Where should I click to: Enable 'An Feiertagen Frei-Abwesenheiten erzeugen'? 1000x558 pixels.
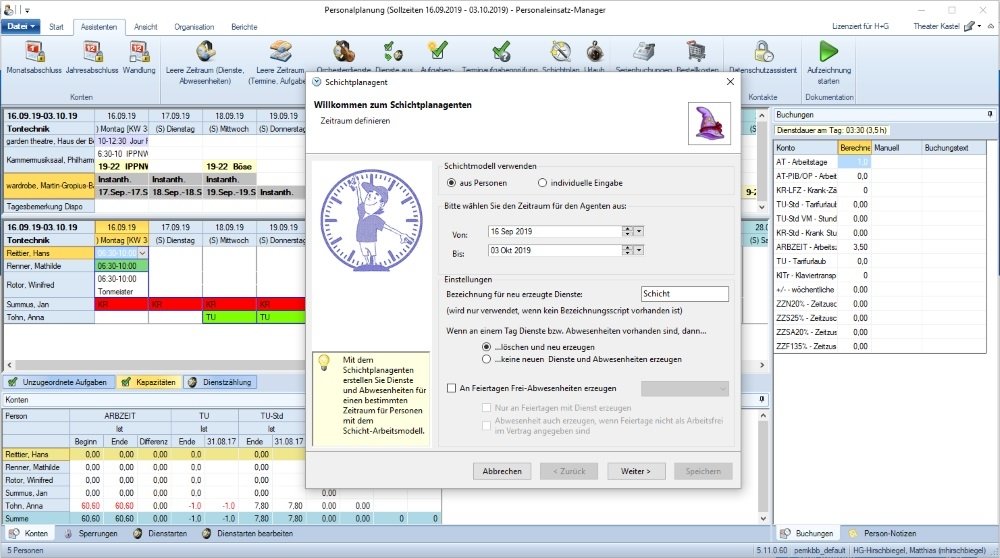[452, 388]
